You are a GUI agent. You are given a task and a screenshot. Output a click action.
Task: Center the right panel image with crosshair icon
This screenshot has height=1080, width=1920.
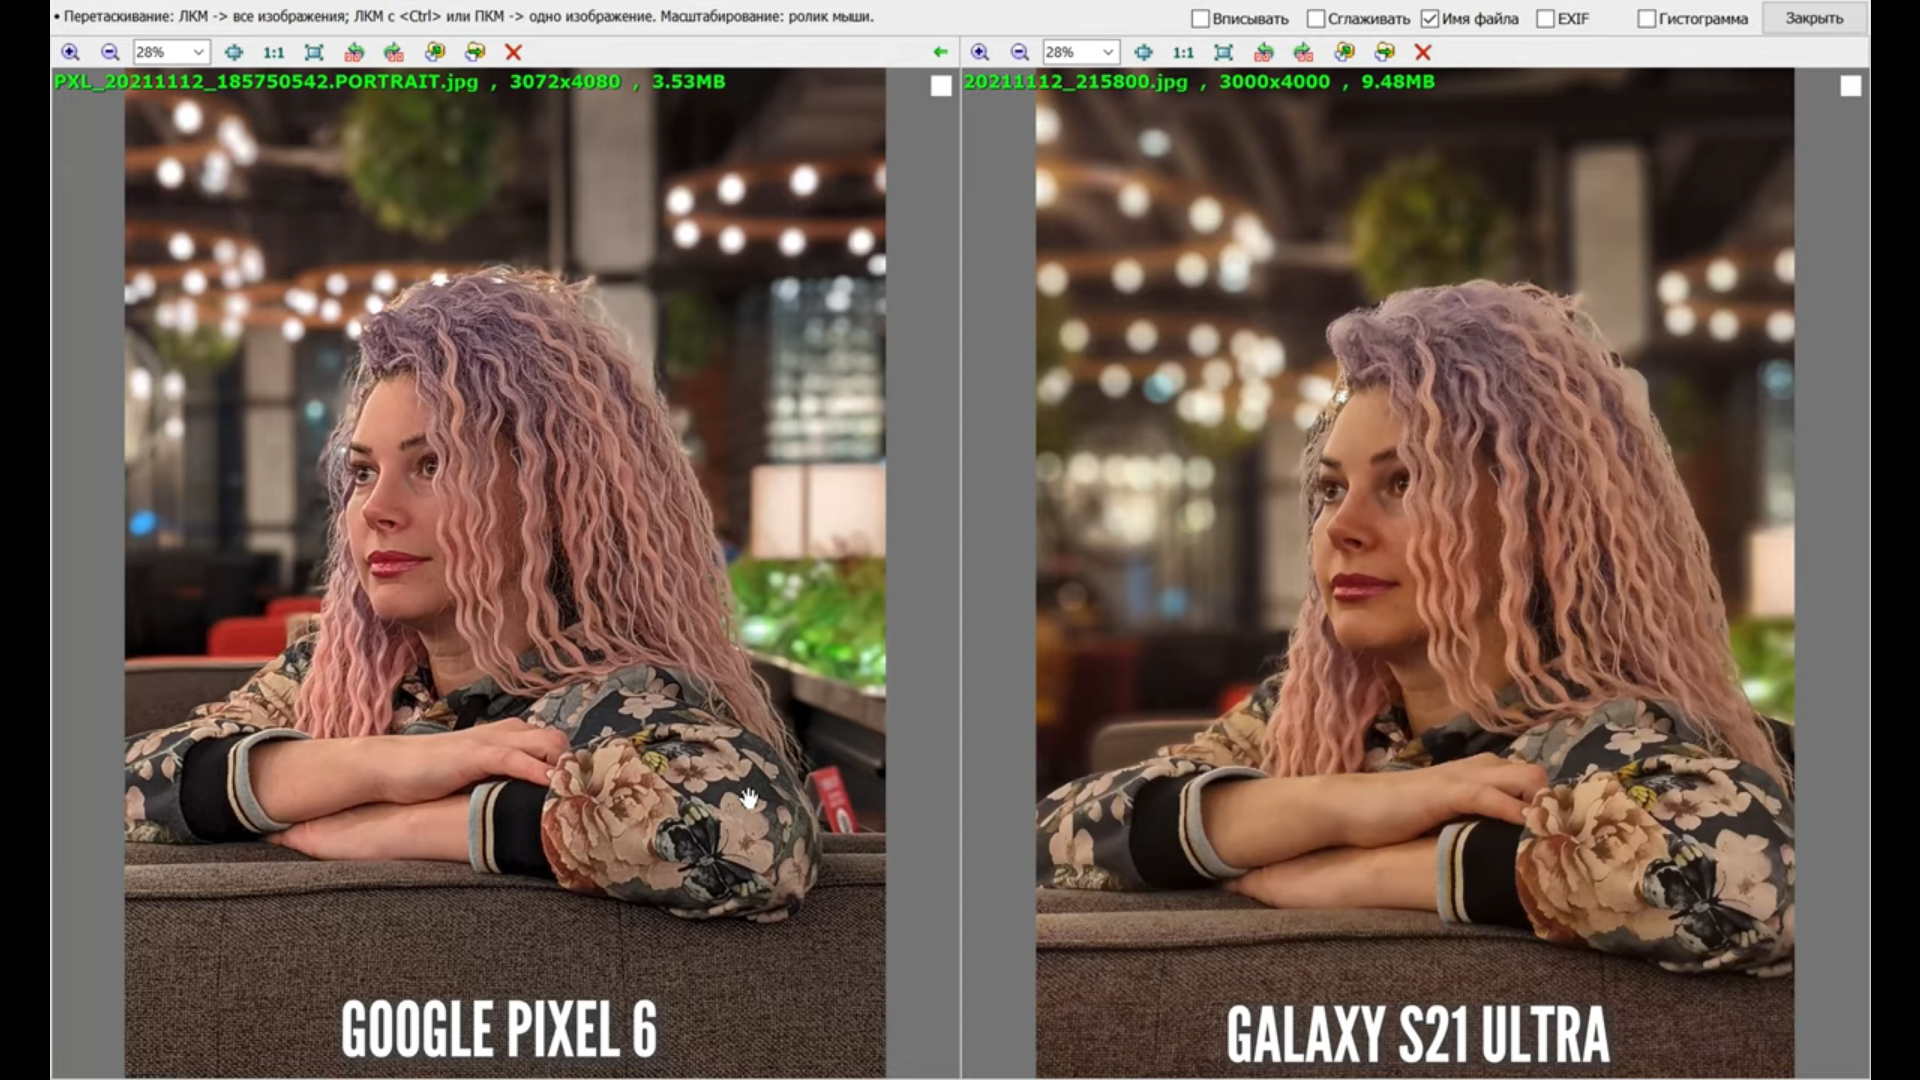click(1143, 52)
